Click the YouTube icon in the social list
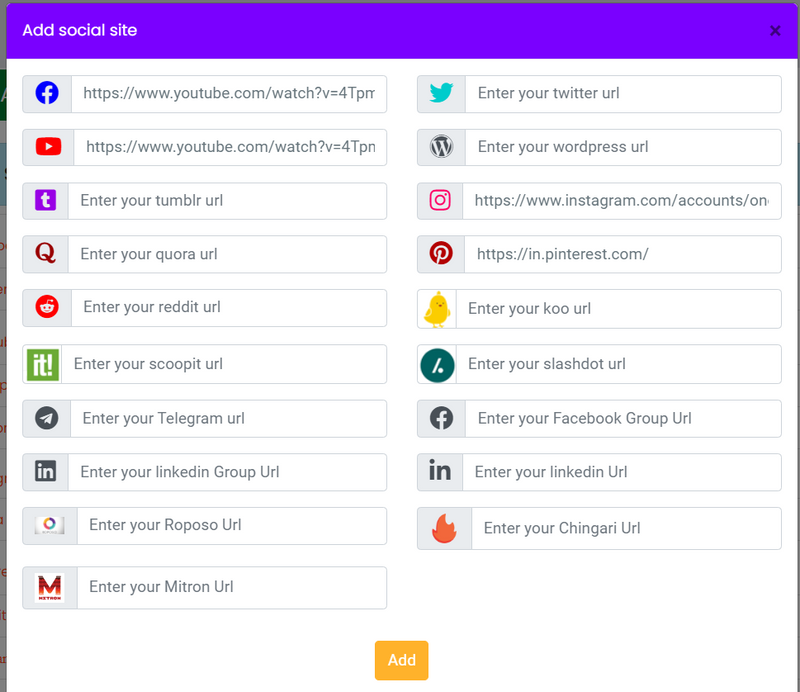Image resolution: width=800 pixels, height=692 pixels. coord(48,146)
